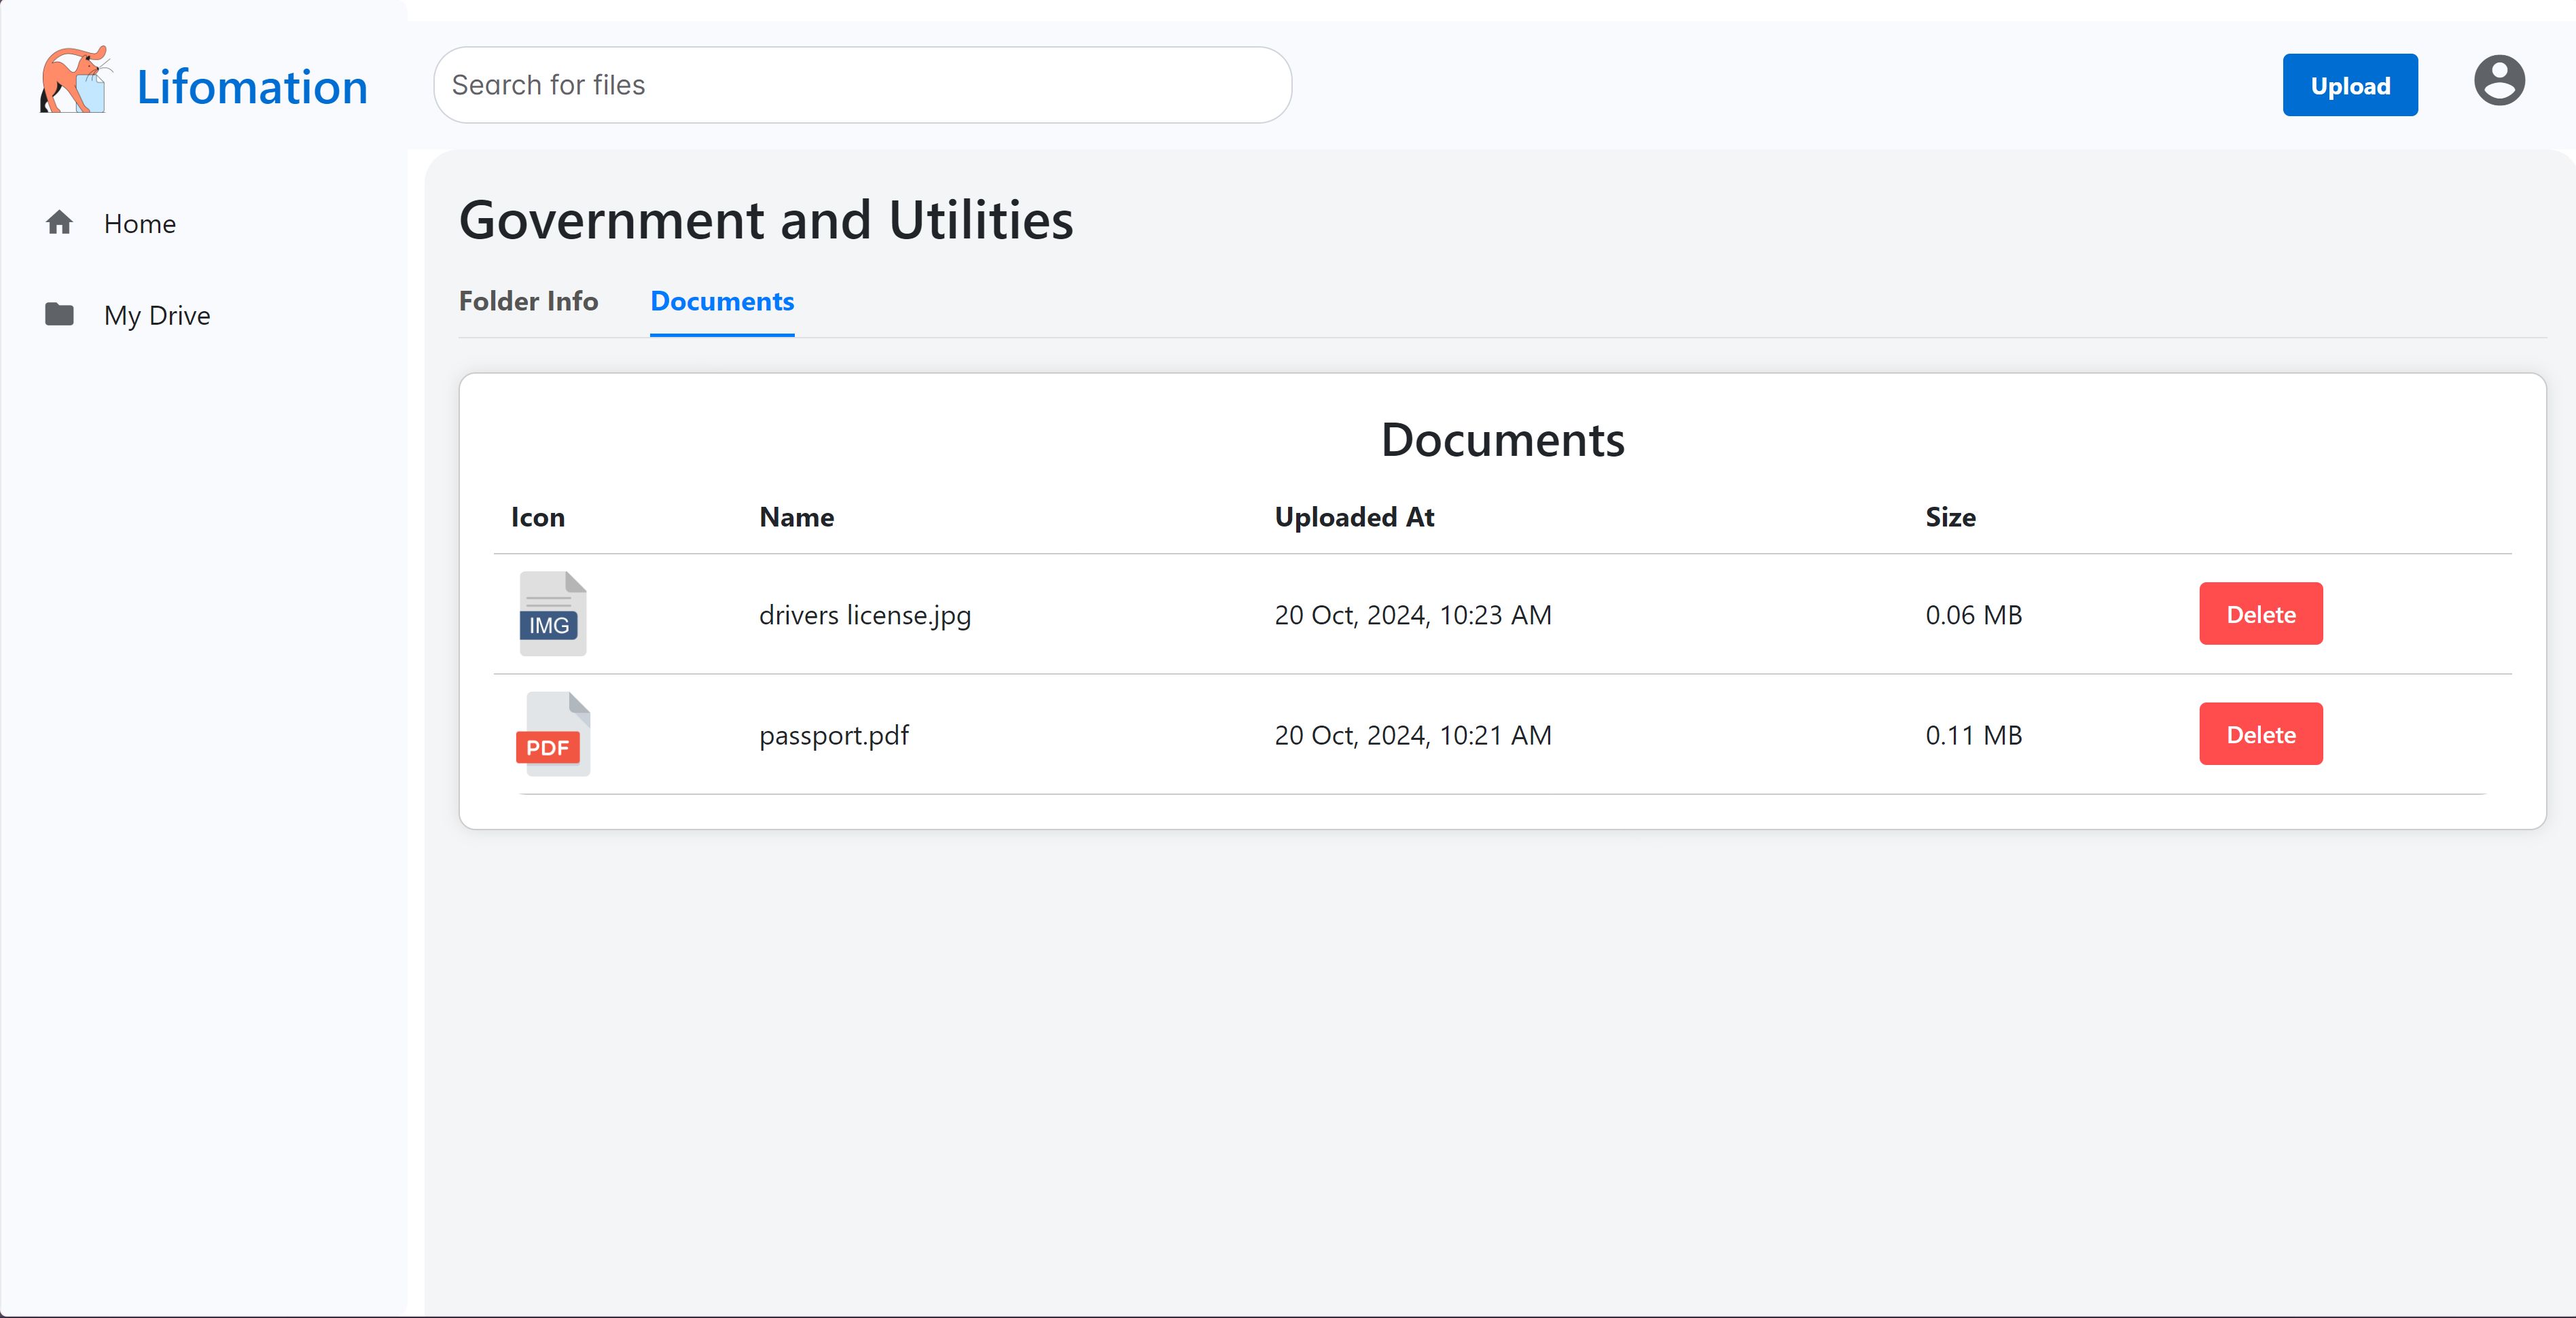The image size is (2576, 1318).
Task: Go to Home in the sidebar
Action: [139, 224]
